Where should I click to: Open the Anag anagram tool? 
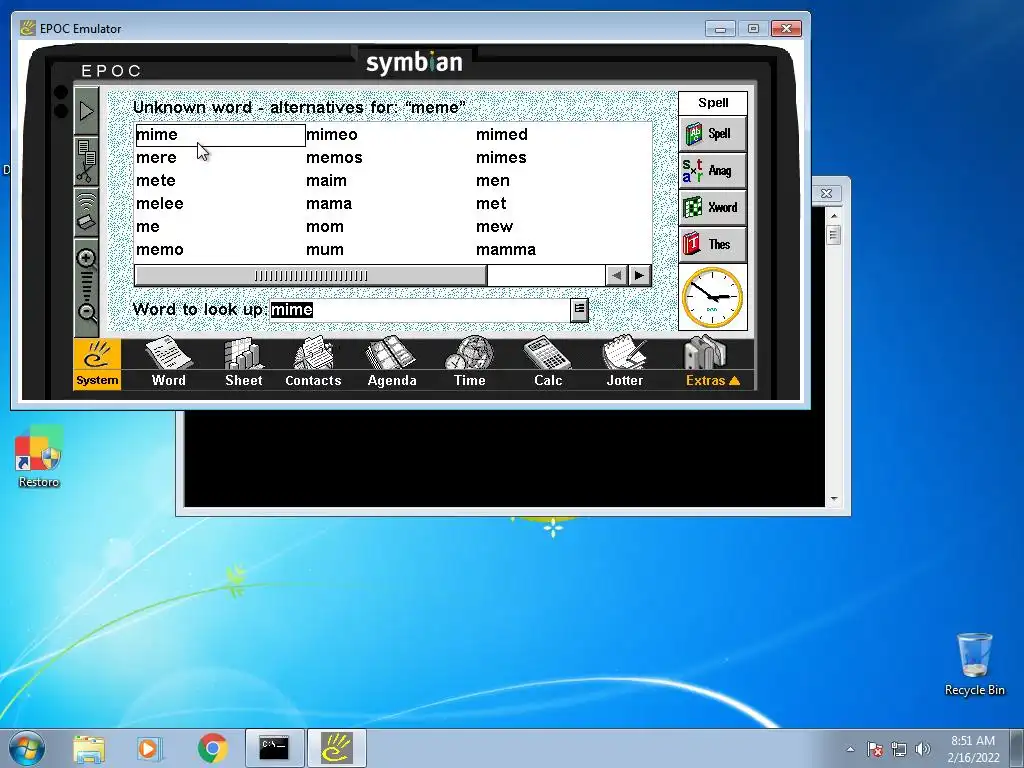click(x=712, y=170)
